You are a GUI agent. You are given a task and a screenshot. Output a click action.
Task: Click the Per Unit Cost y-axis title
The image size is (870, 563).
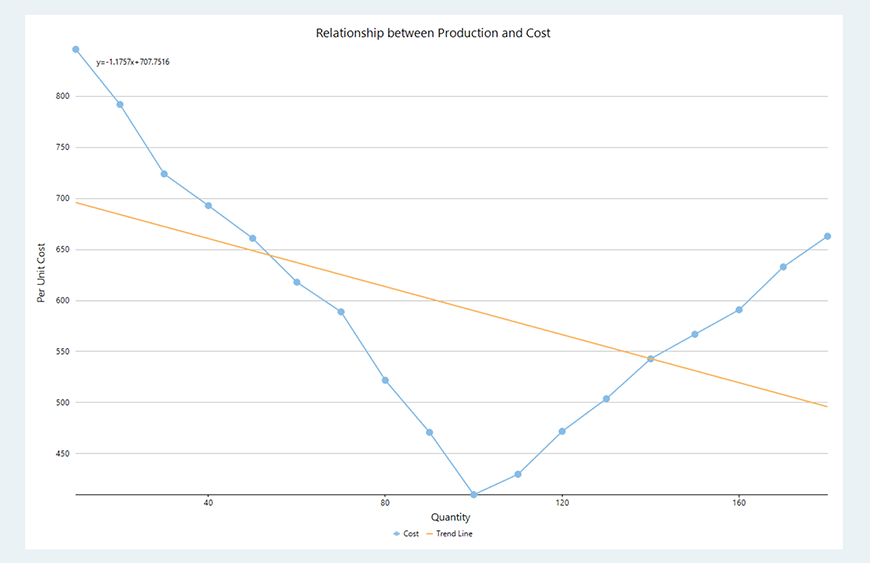(41, 273)
